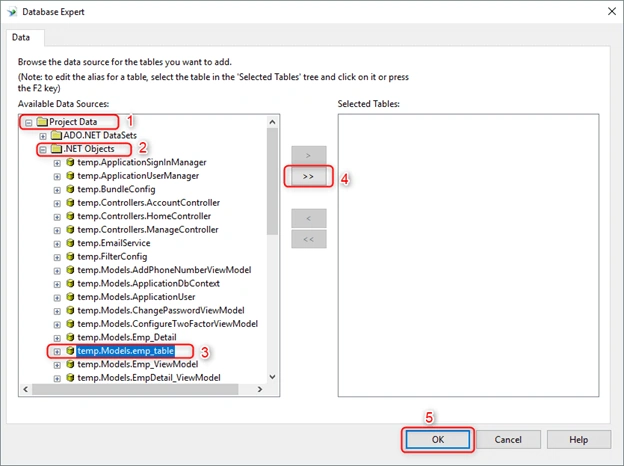Click the temp.Controllers.ManageController object icon
Screen dimensions: 624x466
coord(70,230)
